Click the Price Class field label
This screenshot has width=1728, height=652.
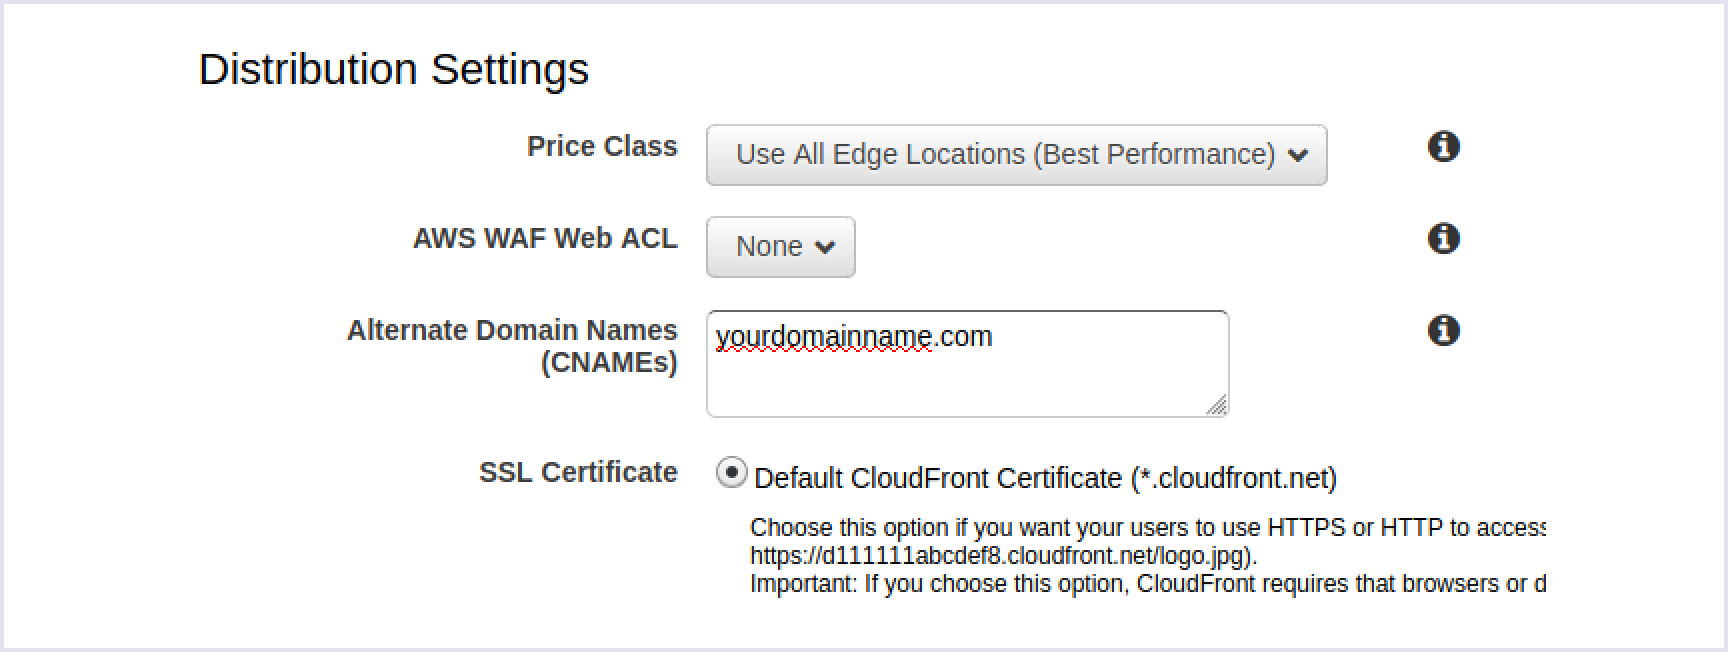pyautogui.click(x=602, y=146)
